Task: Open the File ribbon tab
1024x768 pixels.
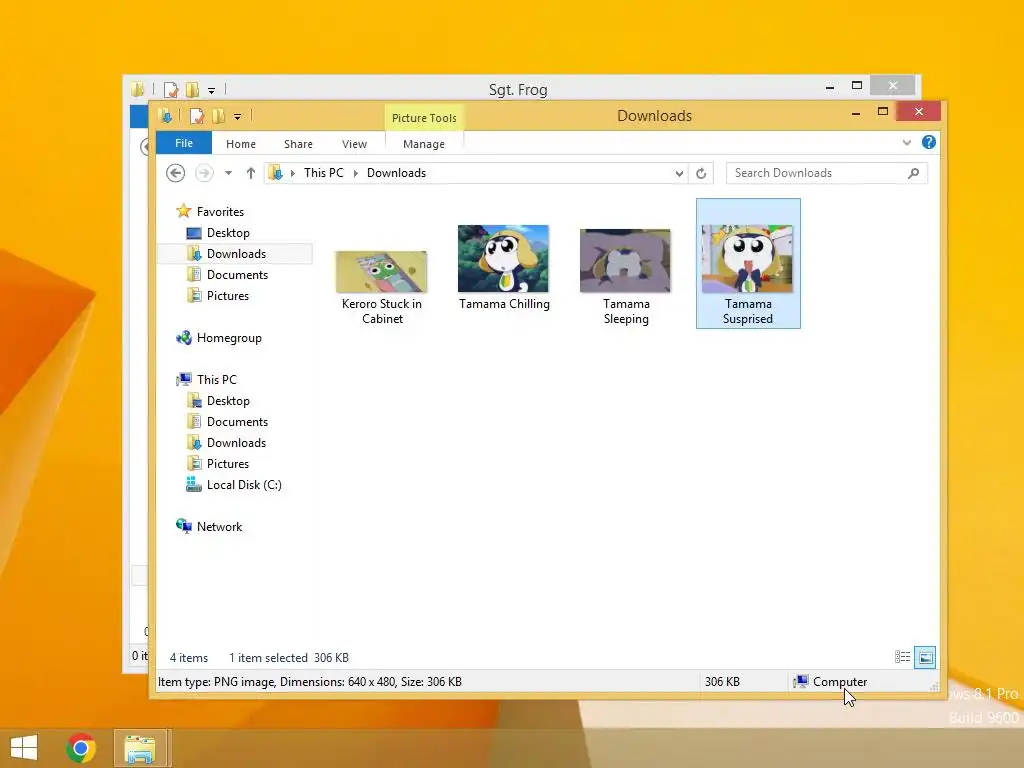Action: 184,143
